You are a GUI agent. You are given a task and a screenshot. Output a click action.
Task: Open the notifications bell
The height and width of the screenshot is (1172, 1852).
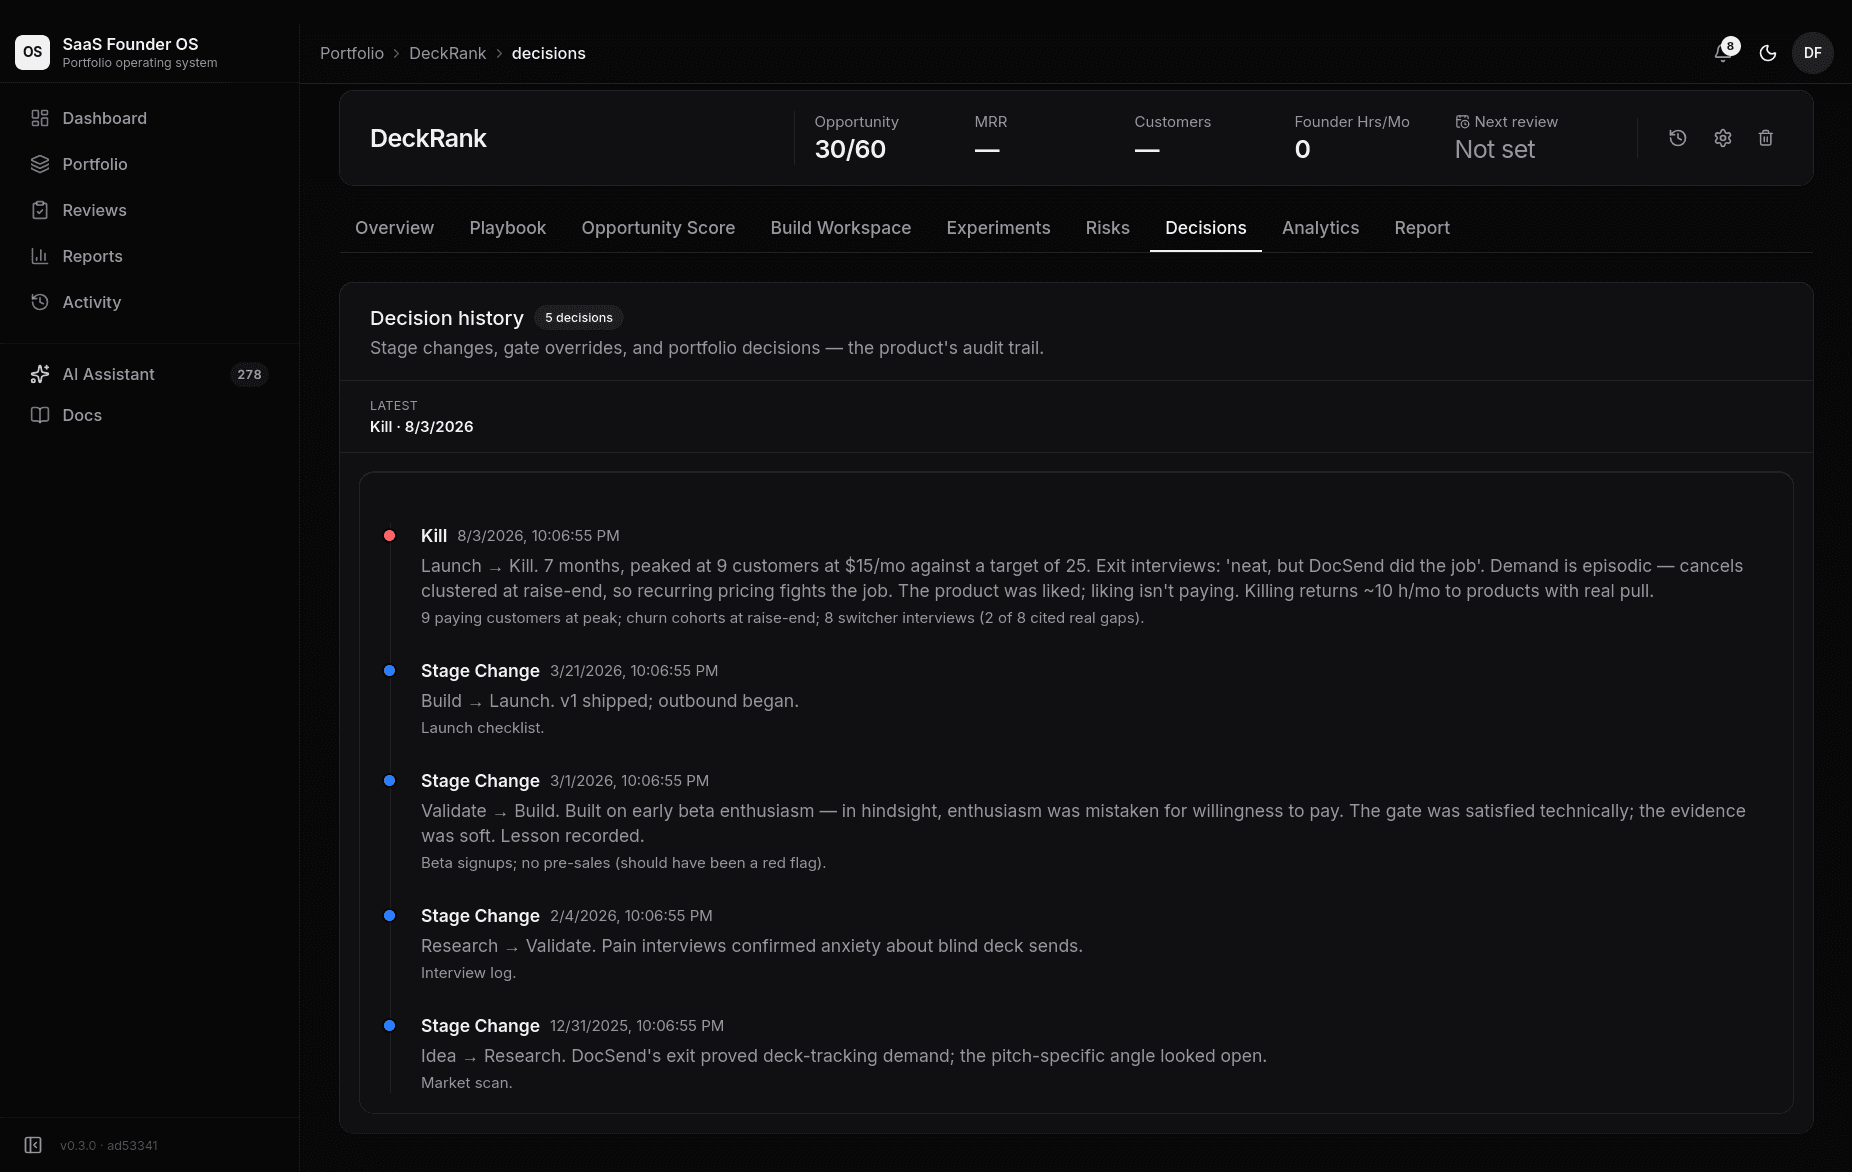(1723, 53)
